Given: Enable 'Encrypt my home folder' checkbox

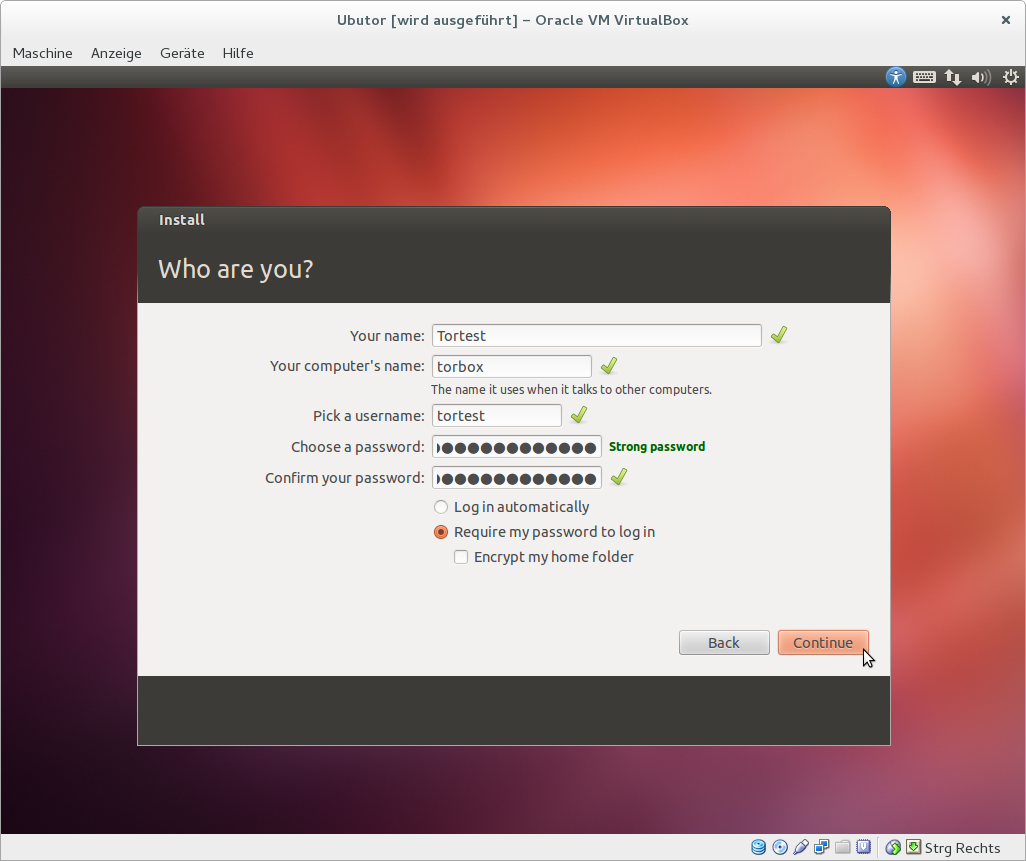Looking at the screenshot, I should [x=461, y=557].
